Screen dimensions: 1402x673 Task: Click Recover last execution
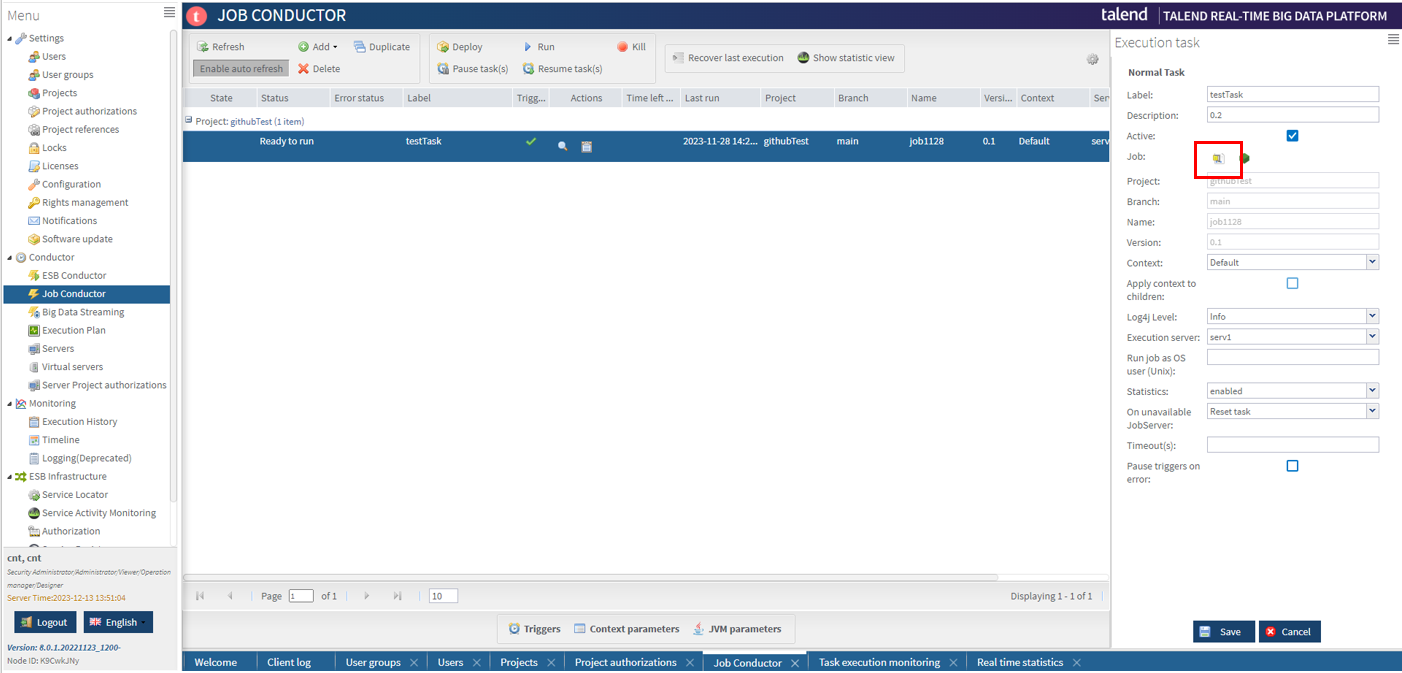[727, 58]
